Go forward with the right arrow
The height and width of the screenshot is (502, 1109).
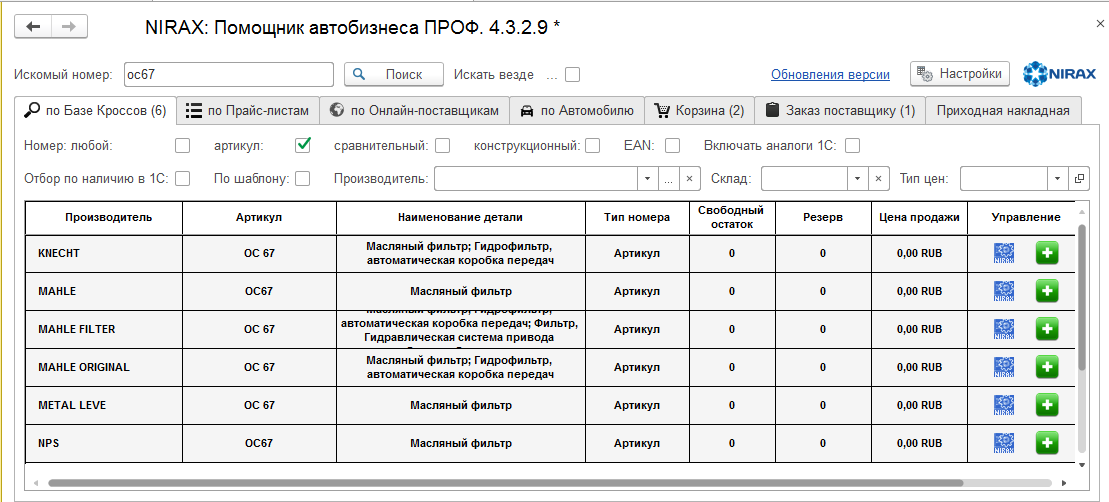pos(69,27)
